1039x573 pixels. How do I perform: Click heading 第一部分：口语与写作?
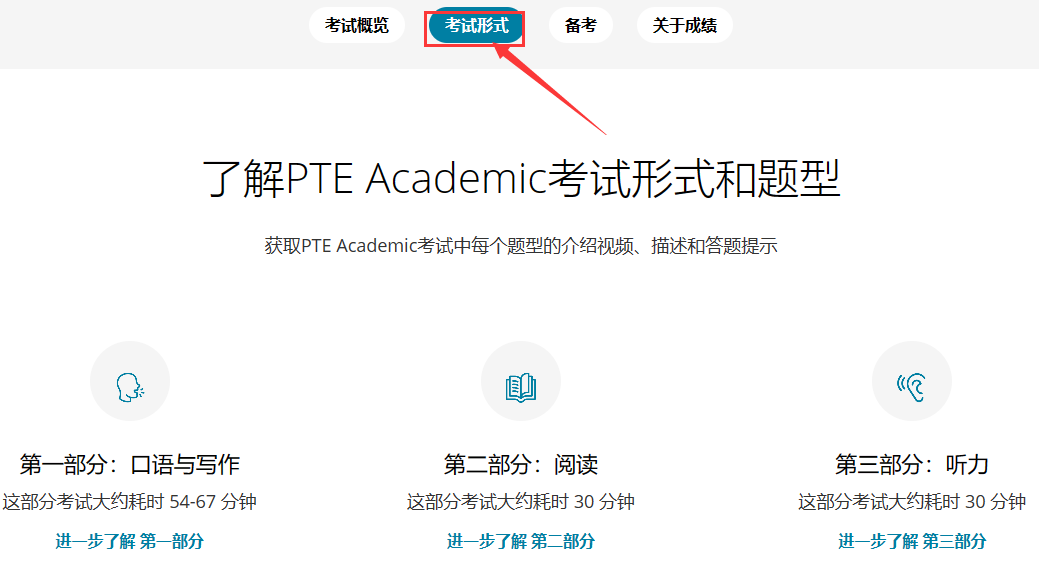[130, 464]
